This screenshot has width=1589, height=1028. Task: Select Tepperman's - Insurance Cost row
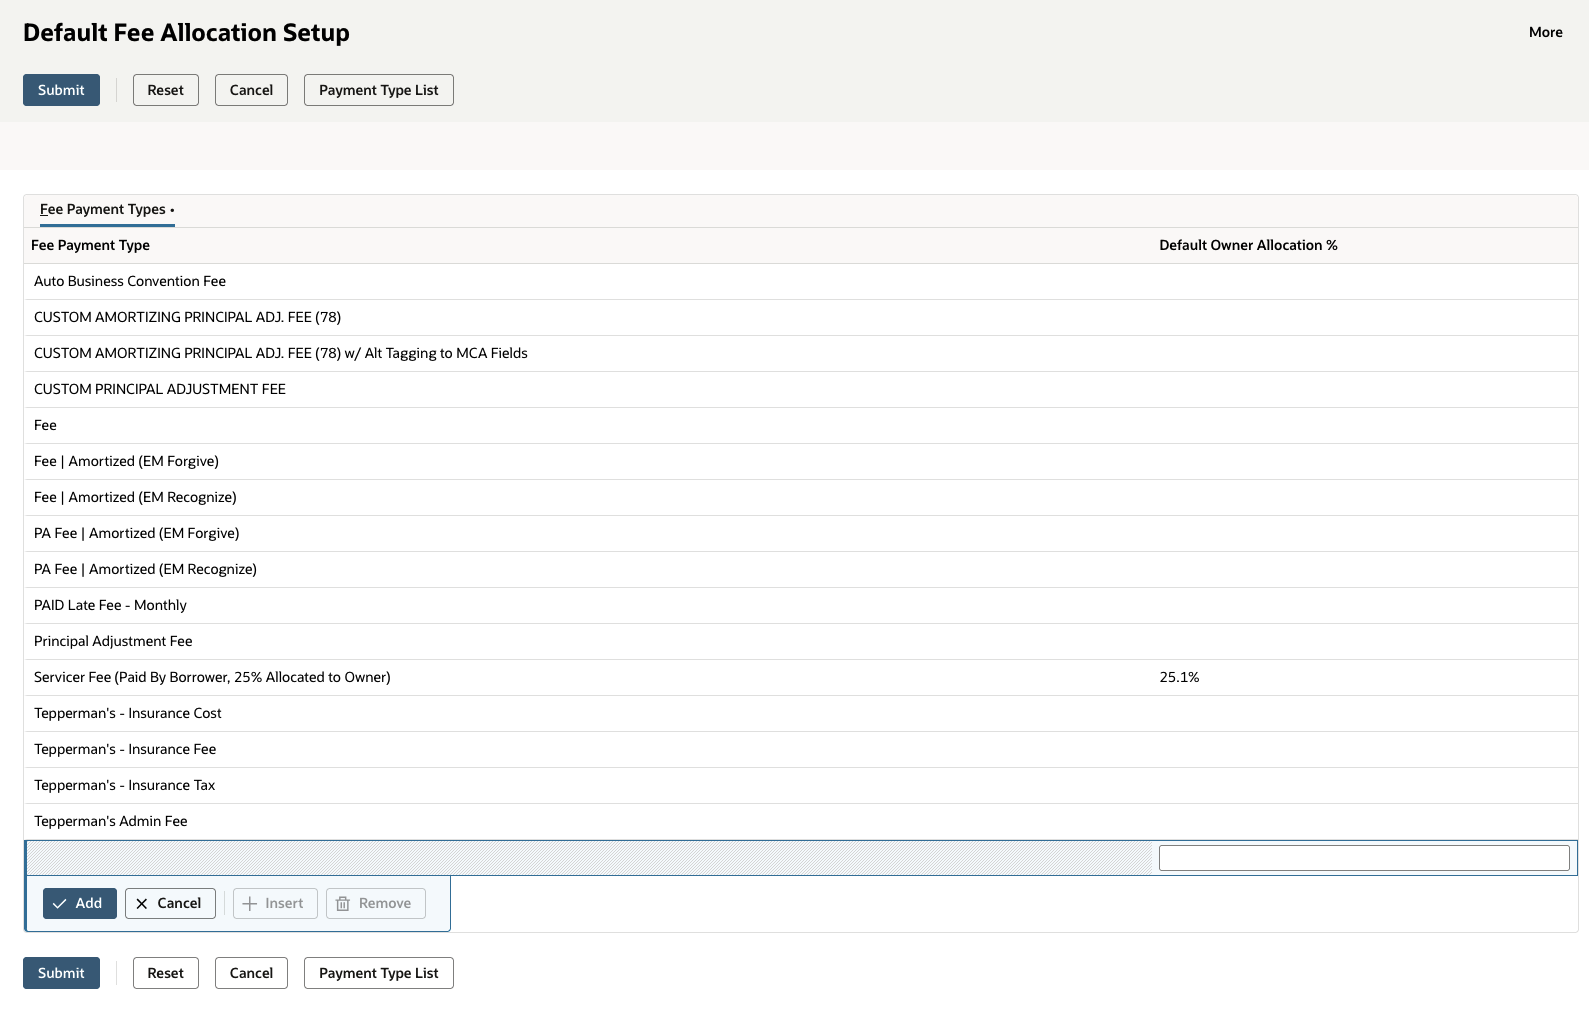[x=800, y=713]
